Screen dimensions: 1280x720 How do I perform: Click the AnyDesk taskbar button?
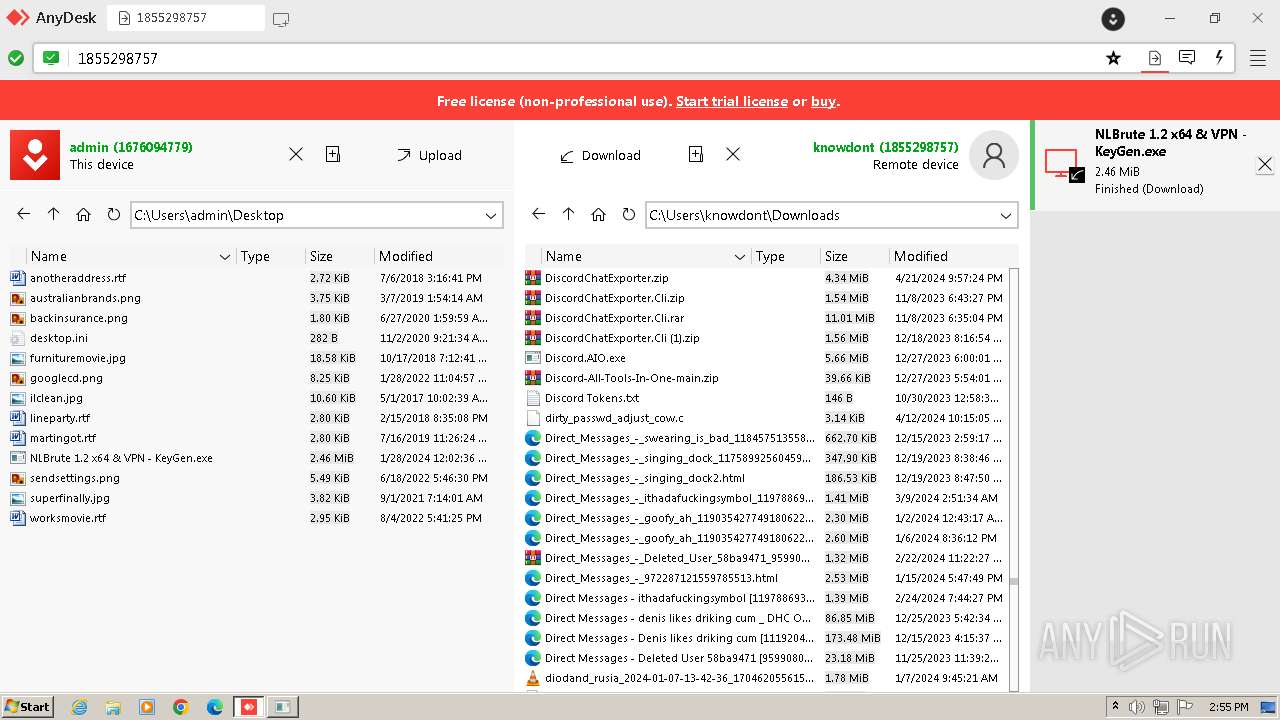tap(249, 707)
